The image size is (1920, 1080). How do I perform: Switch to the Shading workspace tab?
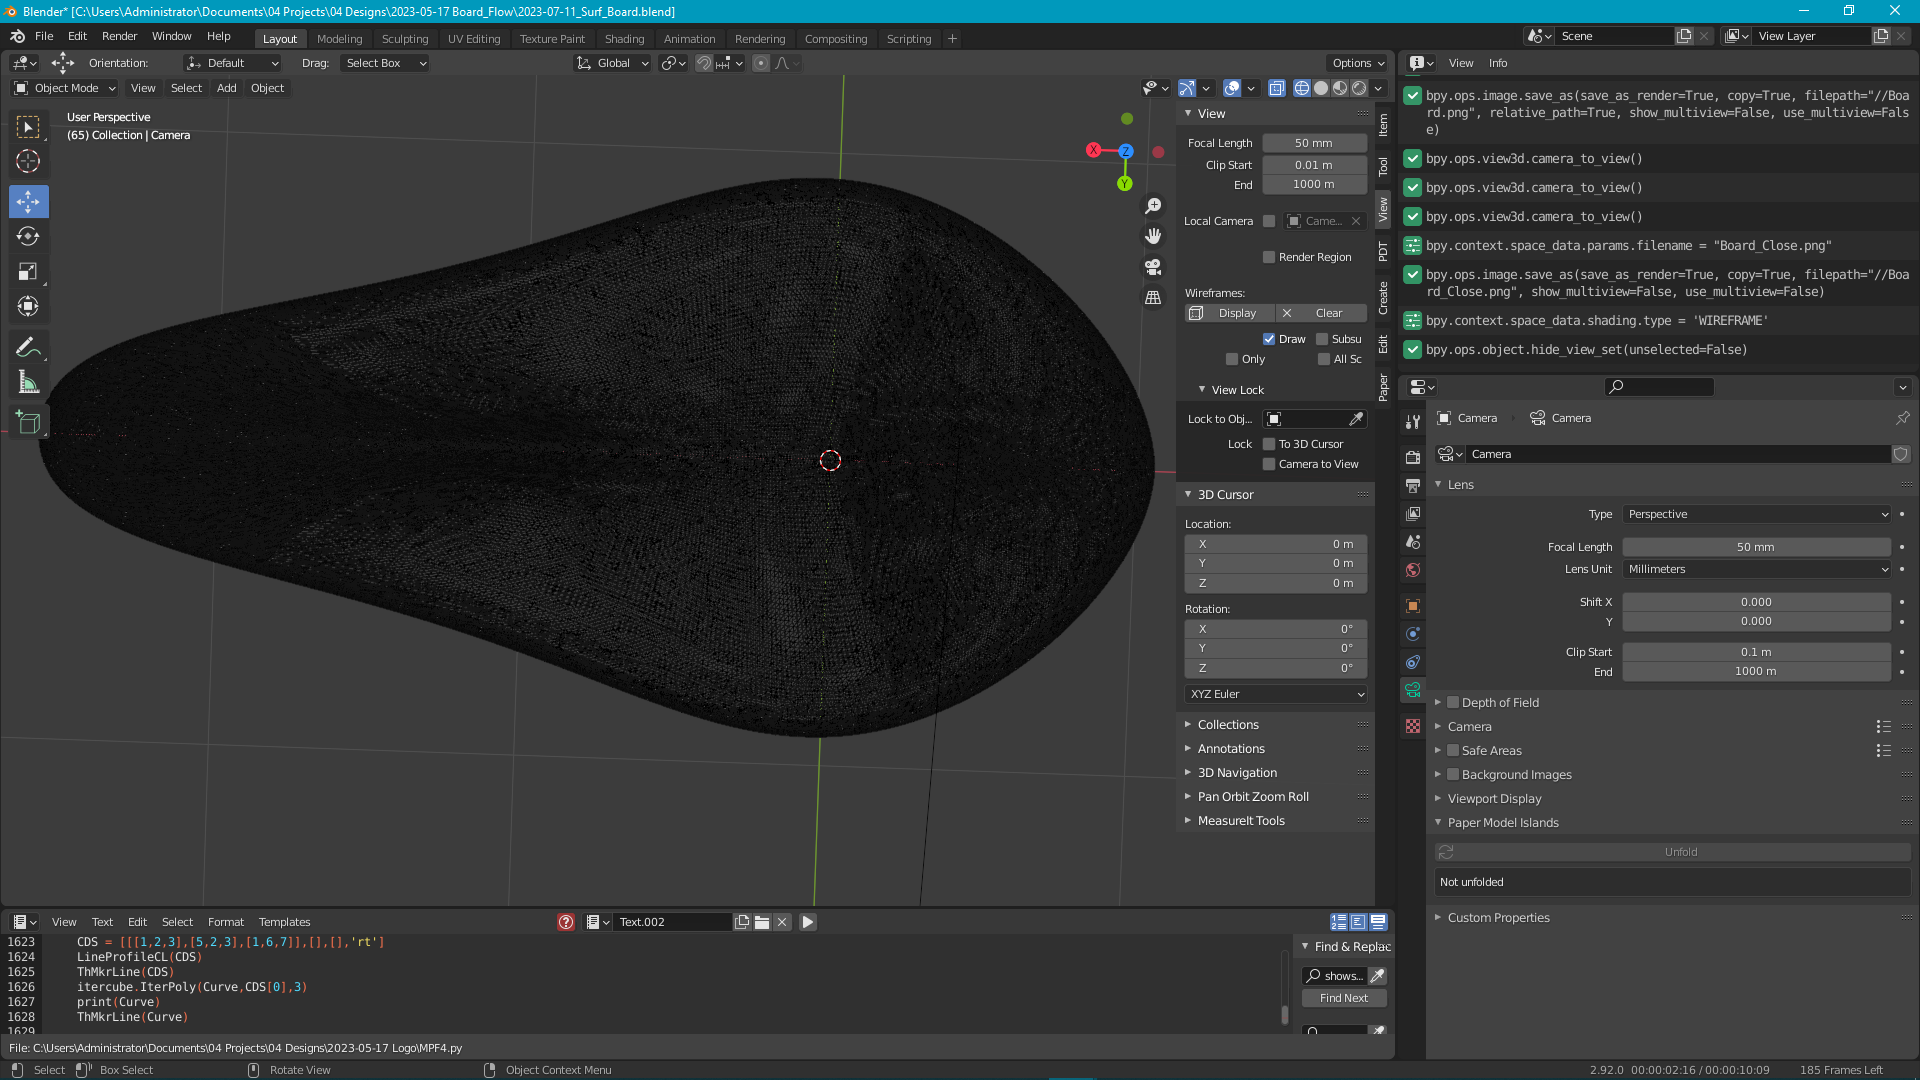(624, 39)
